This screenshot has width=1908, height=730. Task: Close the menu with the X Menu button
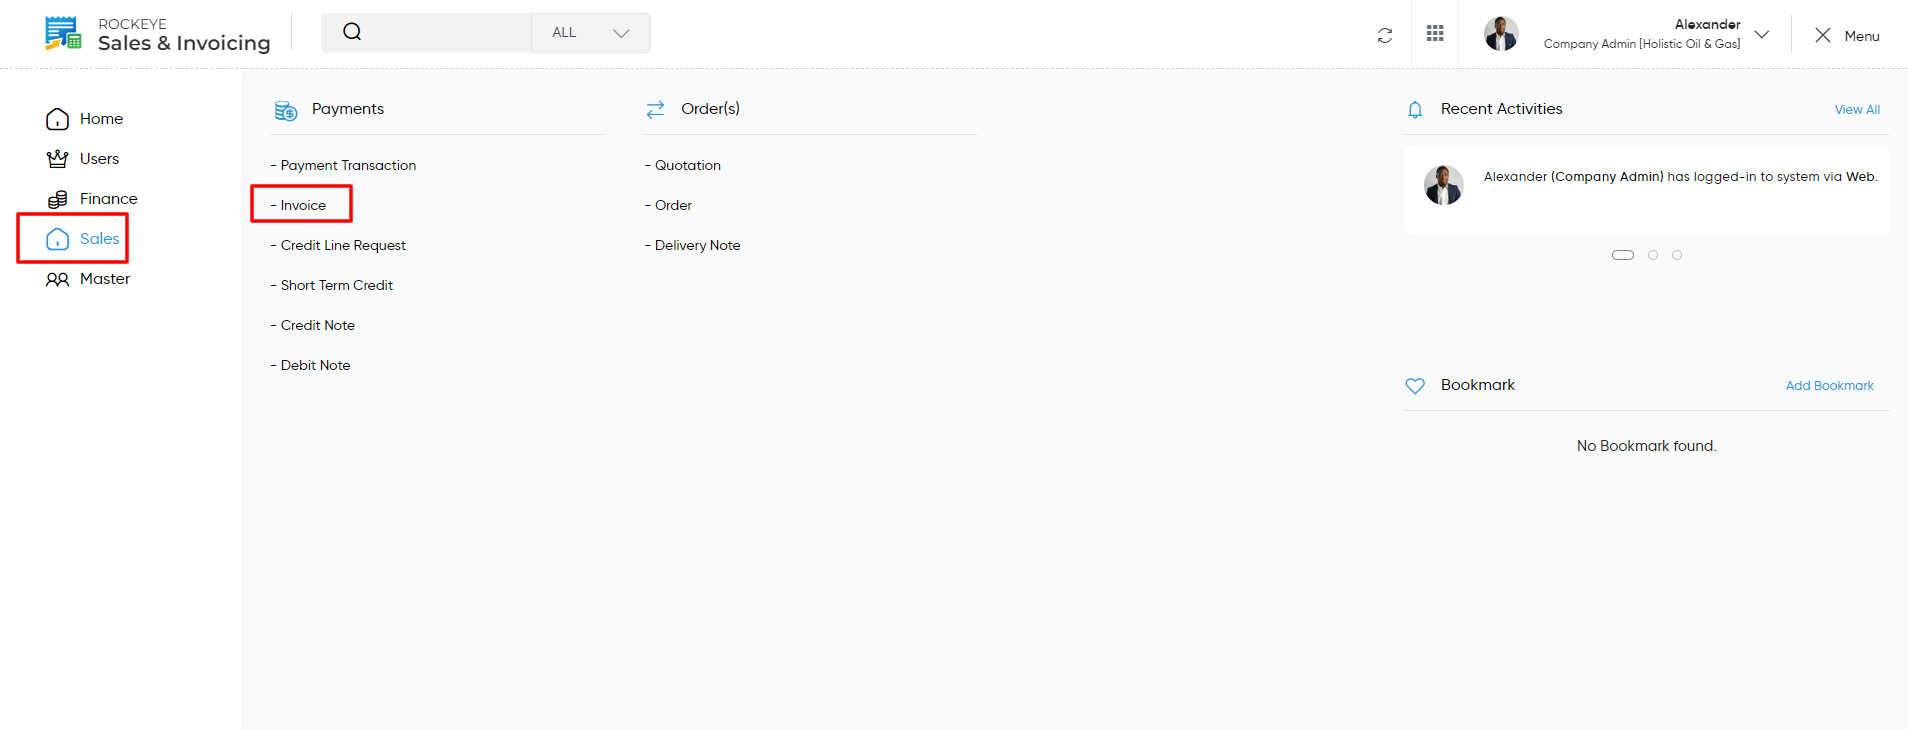(1847, 35)
